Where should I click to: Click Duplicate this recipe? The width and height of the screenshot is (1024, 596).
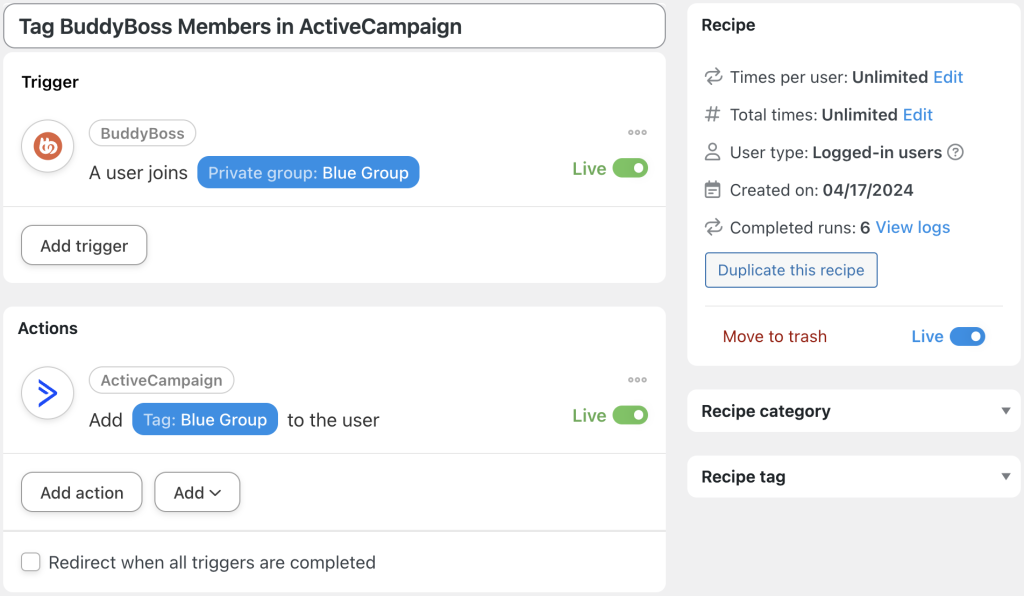(791, 270)
